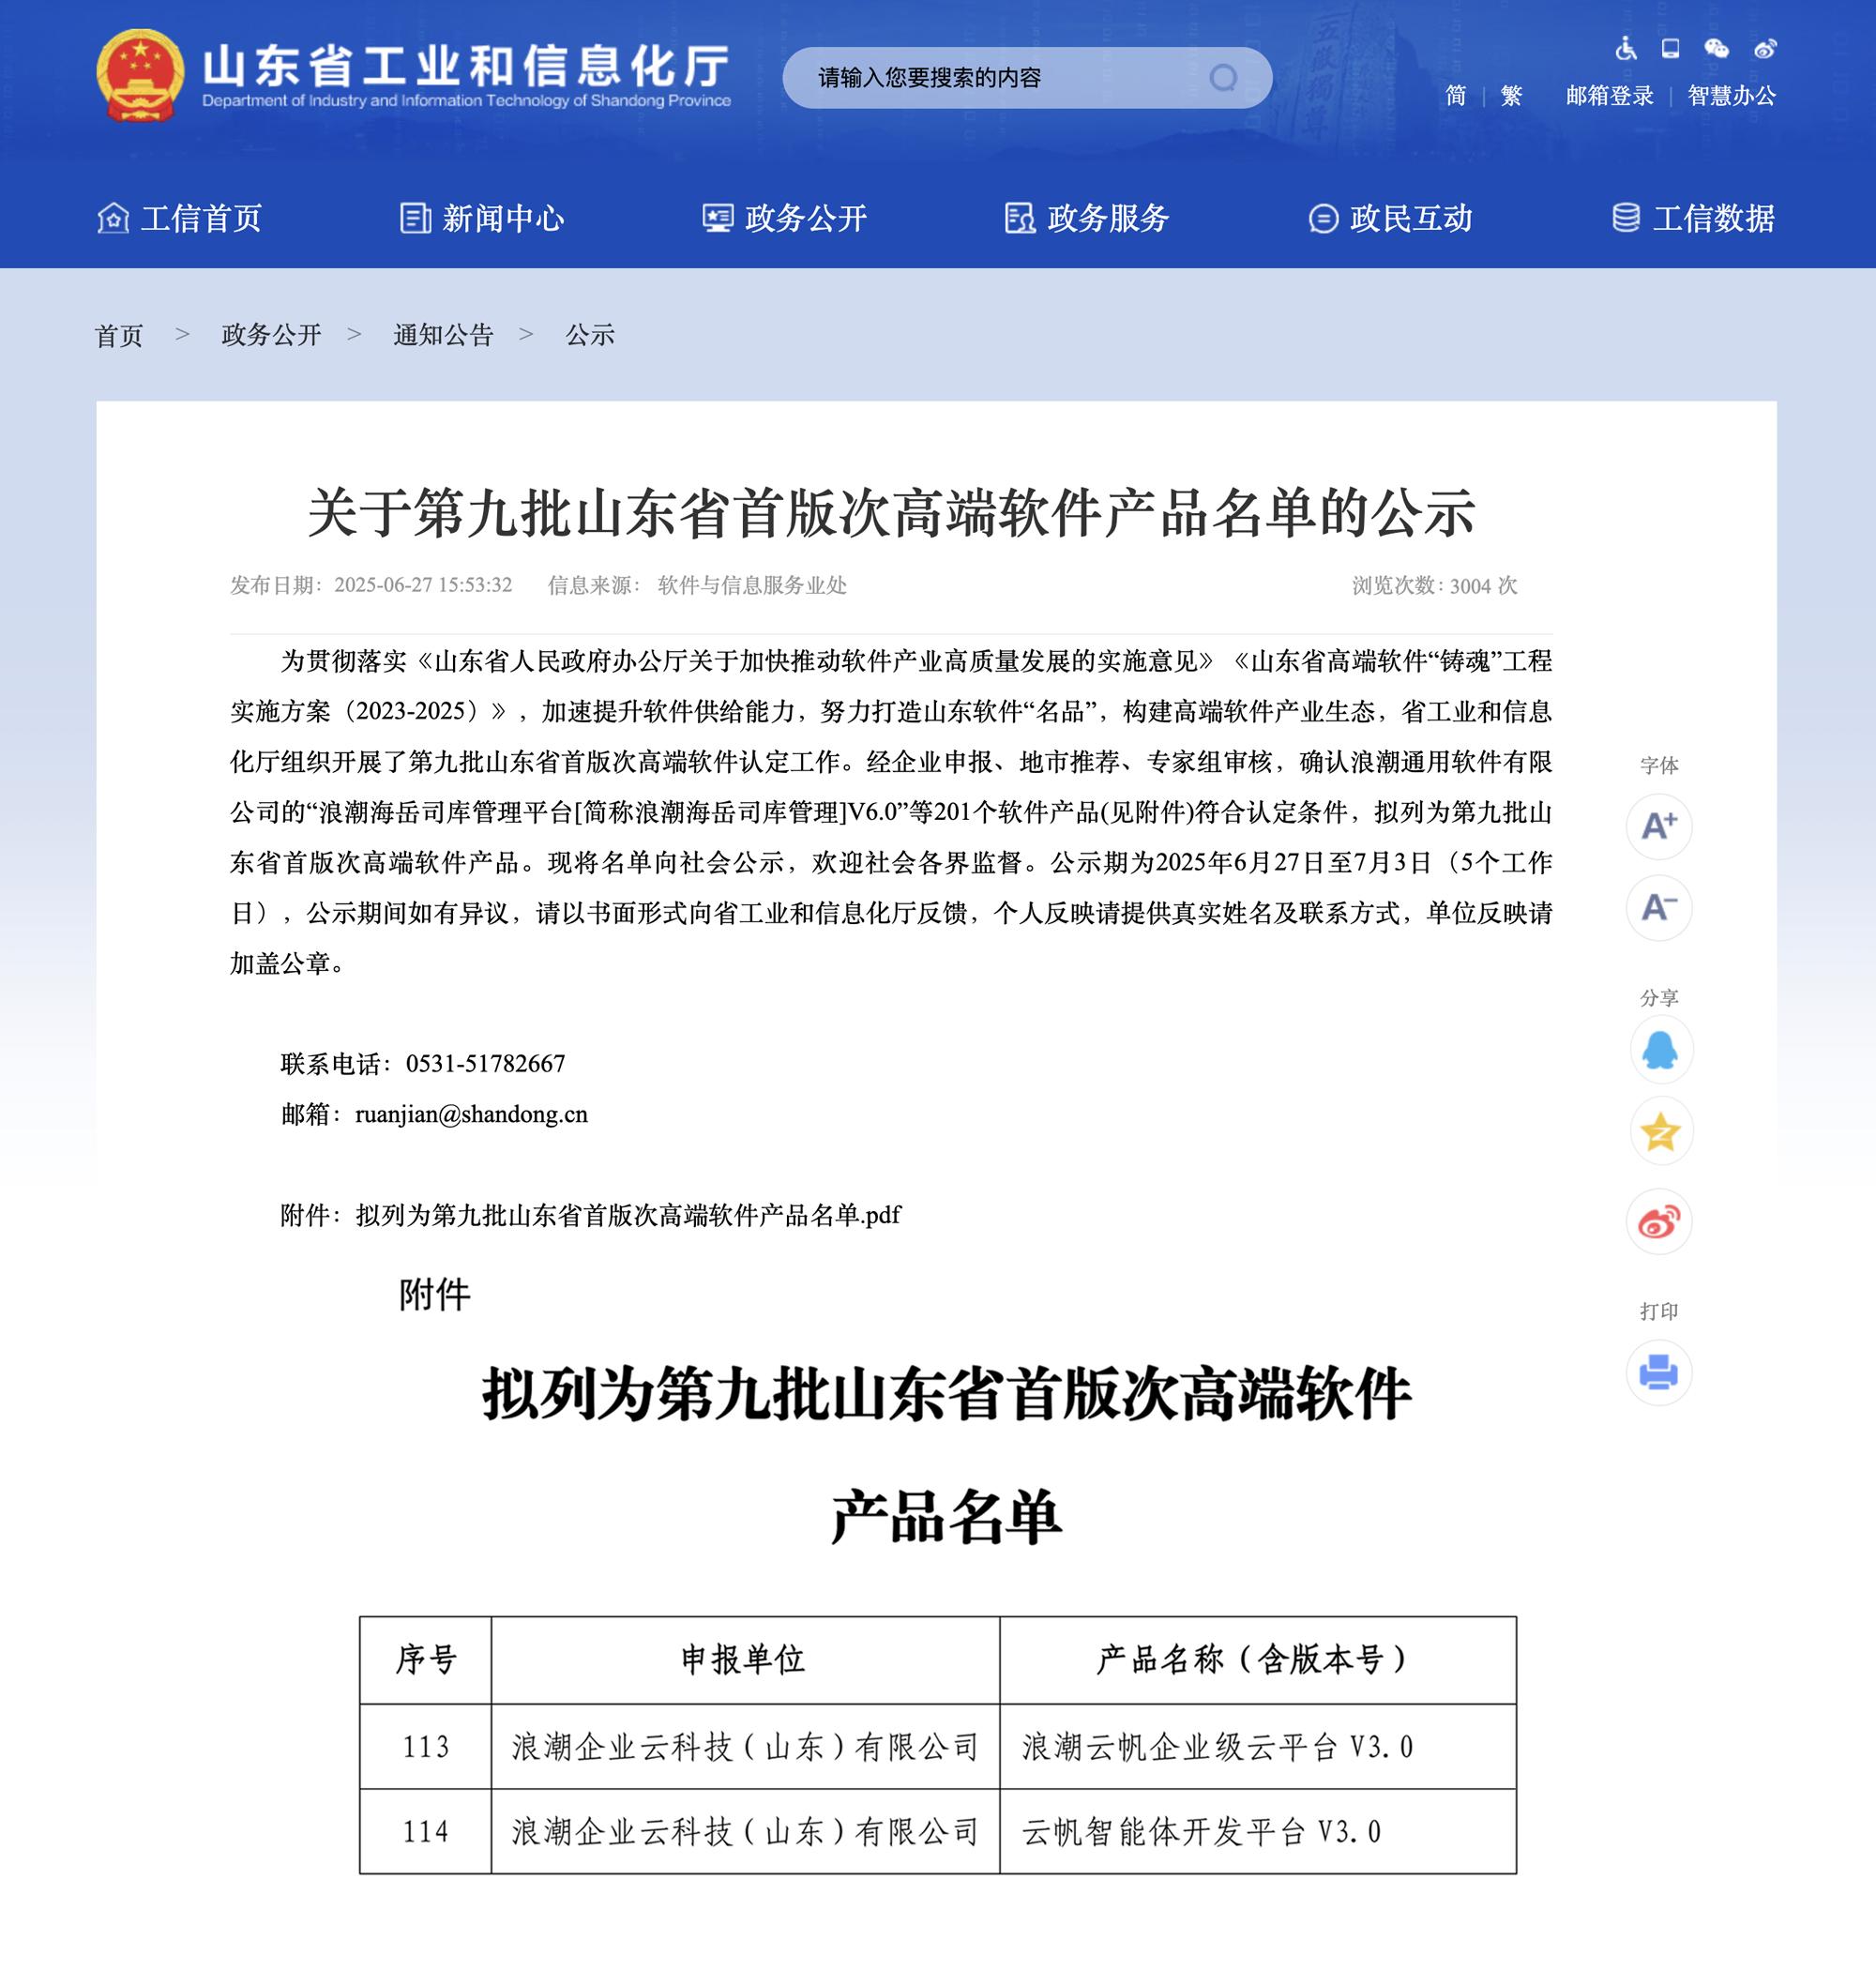The image size is (1876, 1970).
Task: Click table cell 114
Action: pos(426,1832)
